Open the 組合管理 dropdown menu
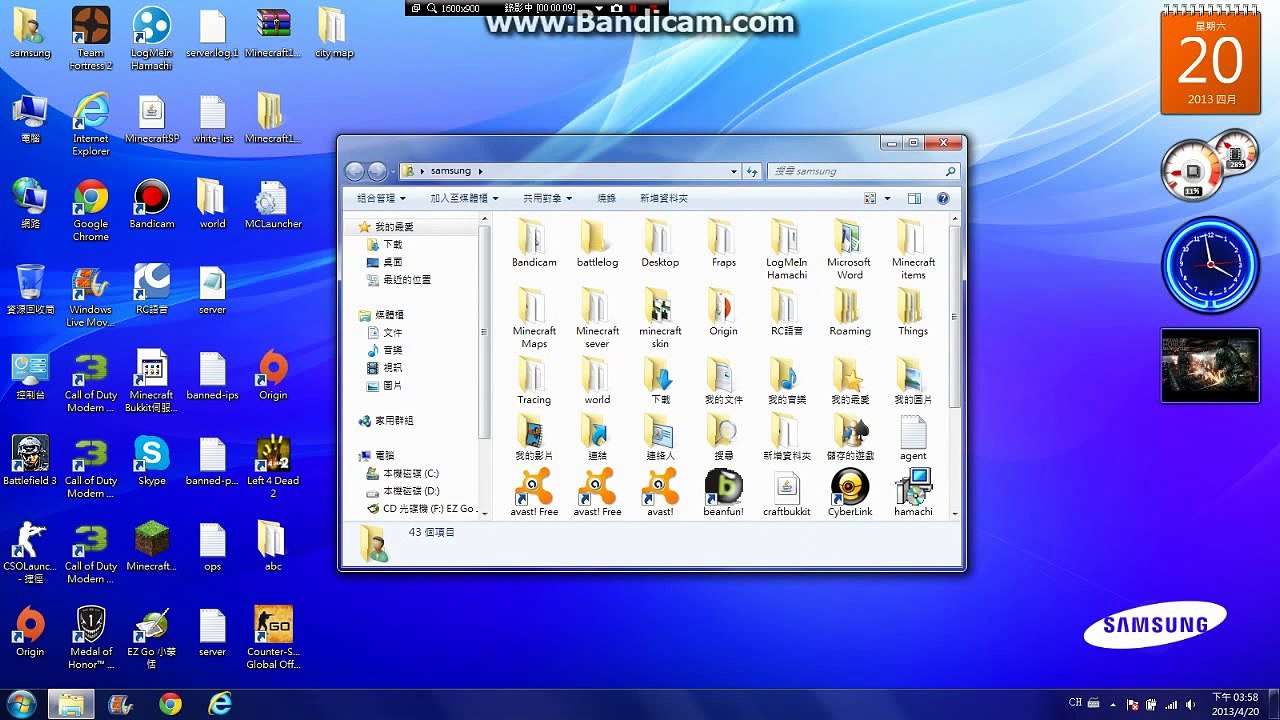Image resolution: width=1280 pixels, height=720 pixels. point(382,199)
